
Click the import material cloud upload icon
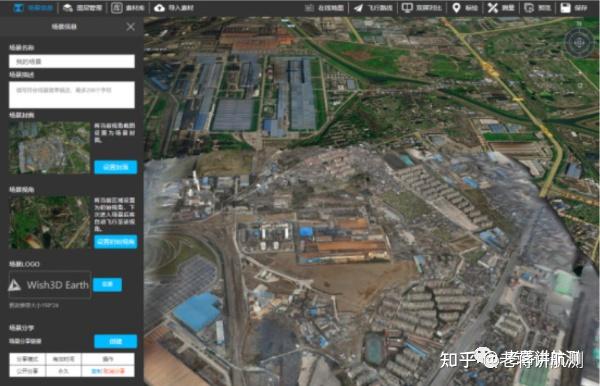coord(159,8)
